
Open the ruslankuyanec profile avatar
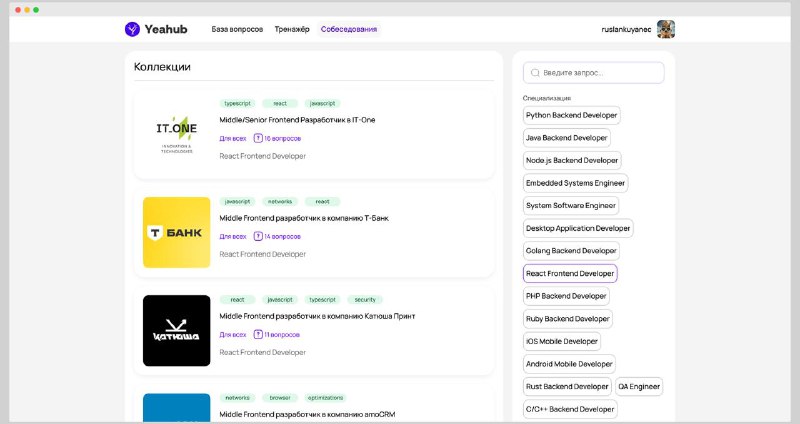coord(666,29)
